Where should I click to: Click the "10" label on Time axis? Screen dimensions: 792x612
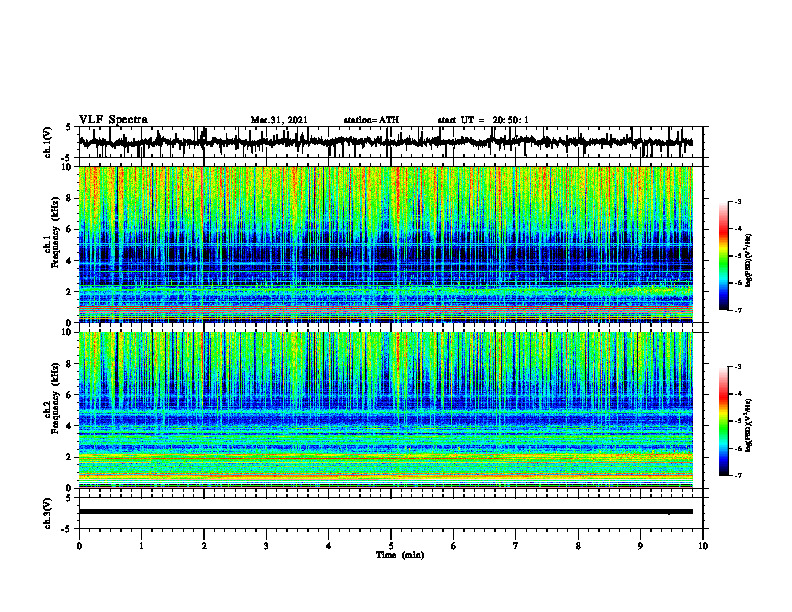click(703, 546)
